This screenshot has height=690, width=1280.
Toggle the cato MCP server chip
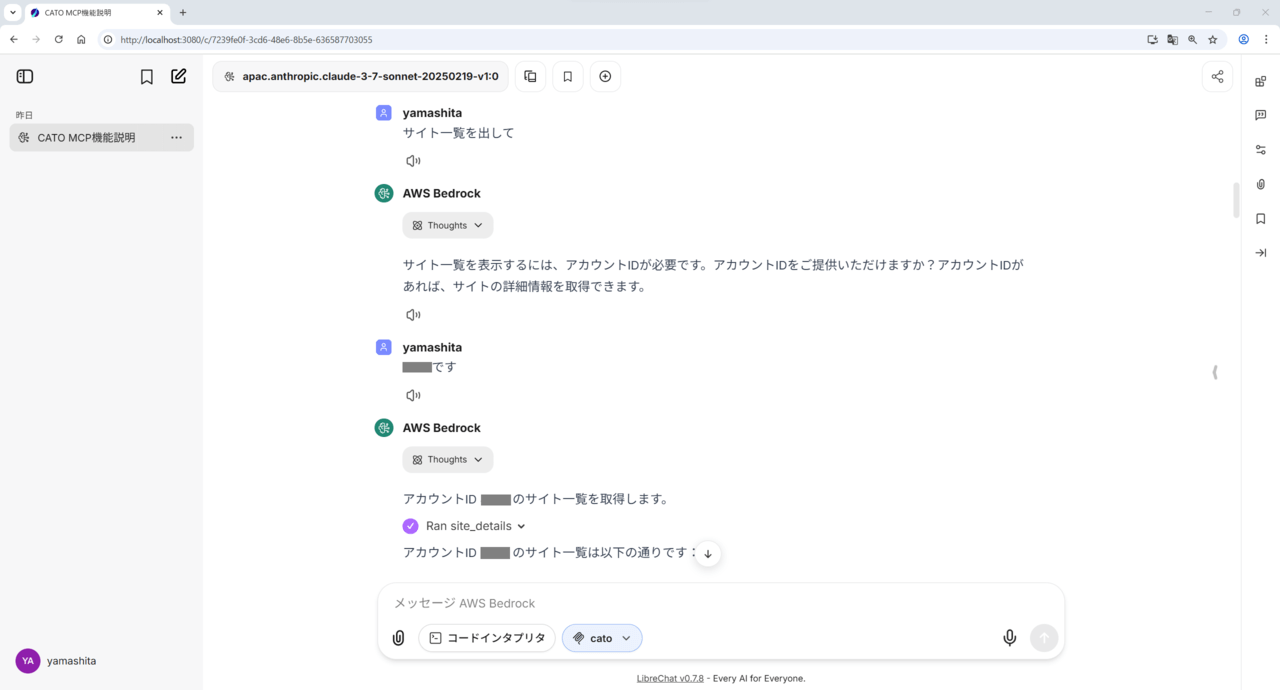click(602, 638)
